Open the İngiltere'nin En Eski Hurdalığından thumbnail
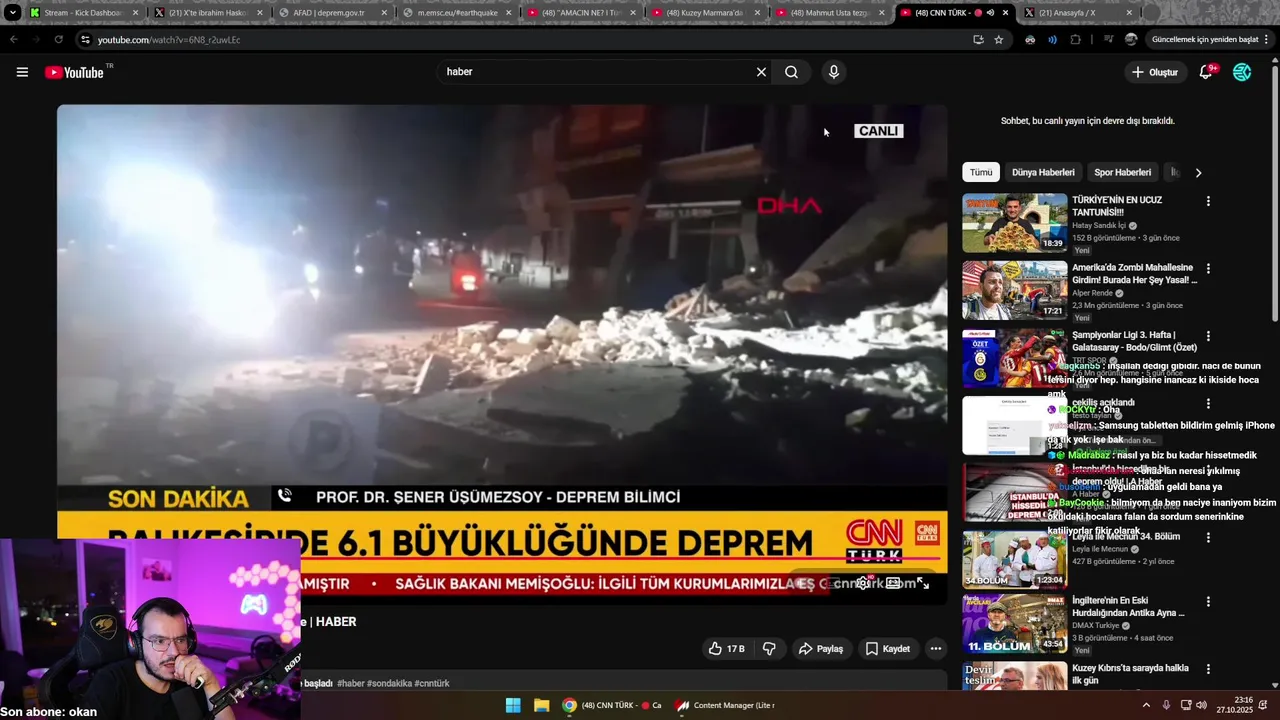This screenshot has width=1280, height=720. (x=1014, y=625)
